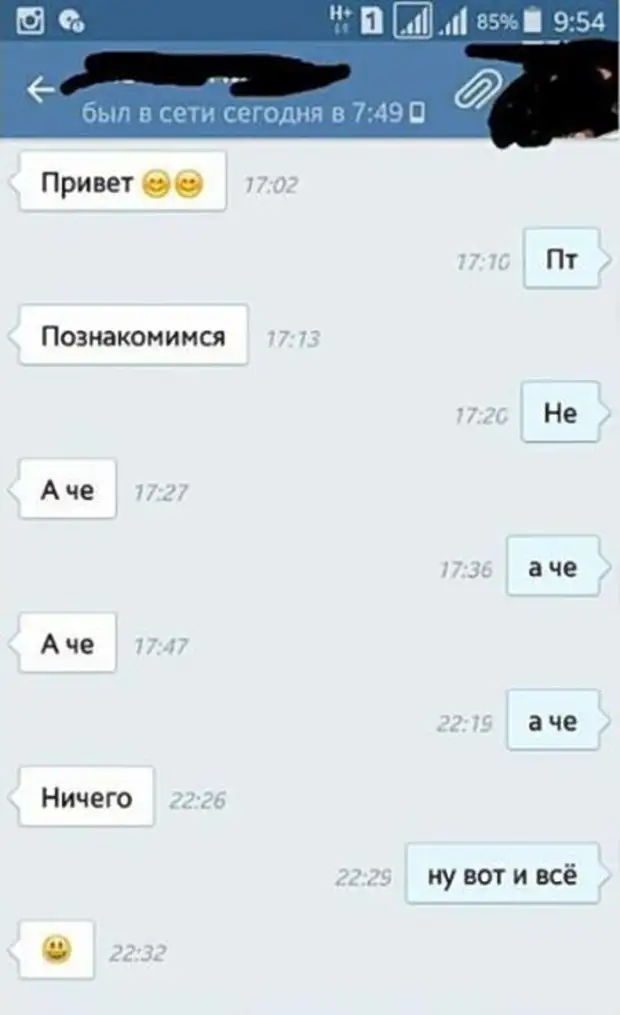The height and width of the screenshot is (1015, 620).
Task: Select the 'Познакомимся' message bubble
Action: coord(133,335)
